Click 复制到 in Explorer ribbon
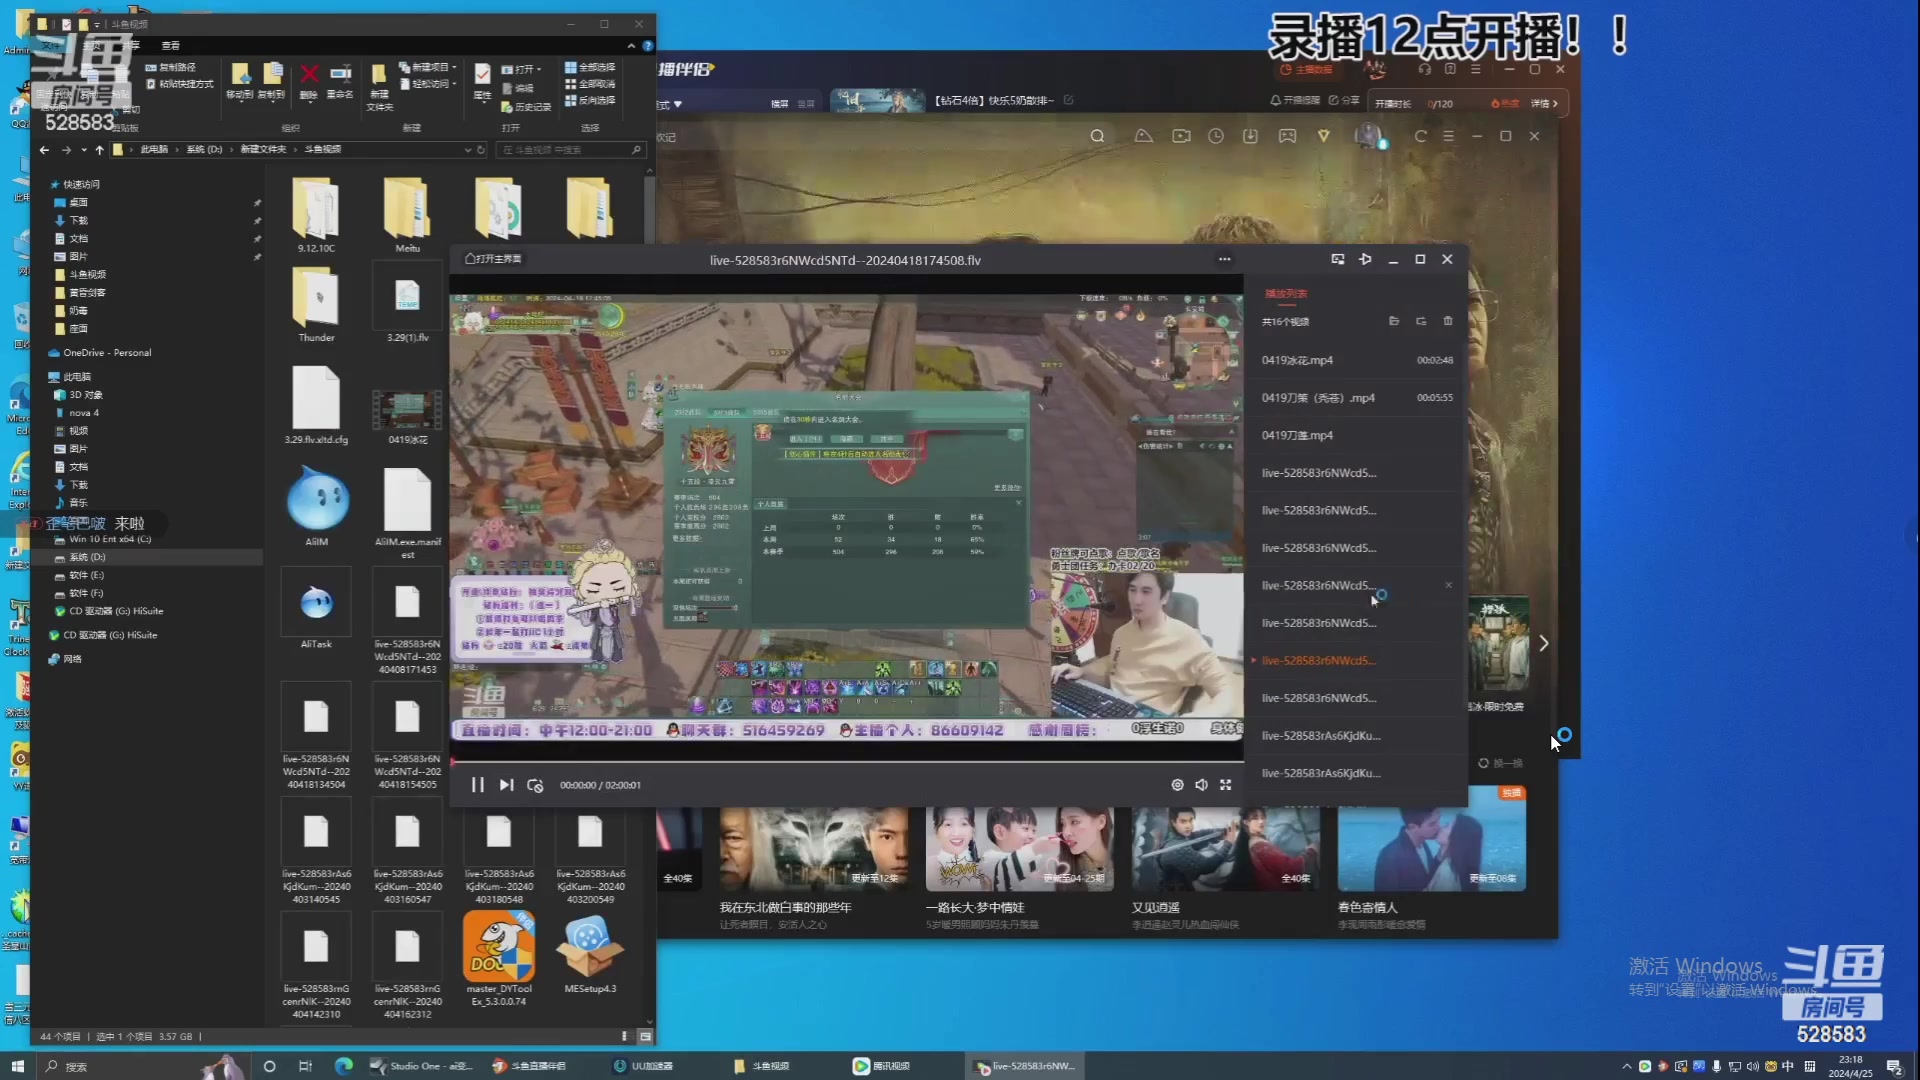The height and width of the screenshot is (1080, 1920). [x=271, y=81]
